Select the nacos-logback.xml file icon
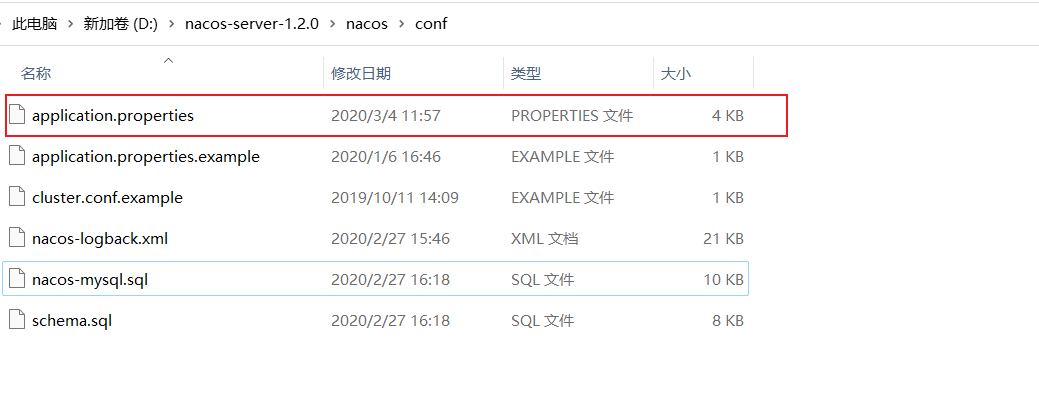The width and height of the screenshot is (1039, 402). pyautogui.click(x=18, y=238)
